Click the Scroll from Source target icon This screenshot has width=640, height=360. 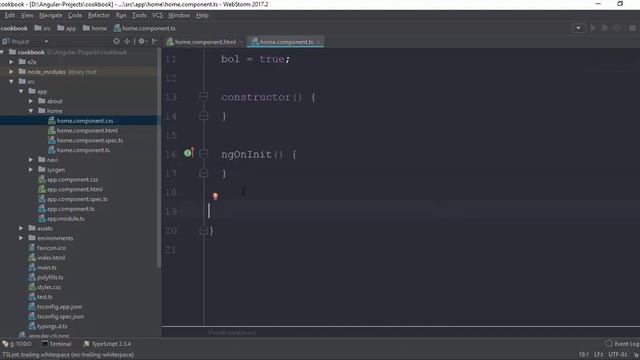pos(117,41)
